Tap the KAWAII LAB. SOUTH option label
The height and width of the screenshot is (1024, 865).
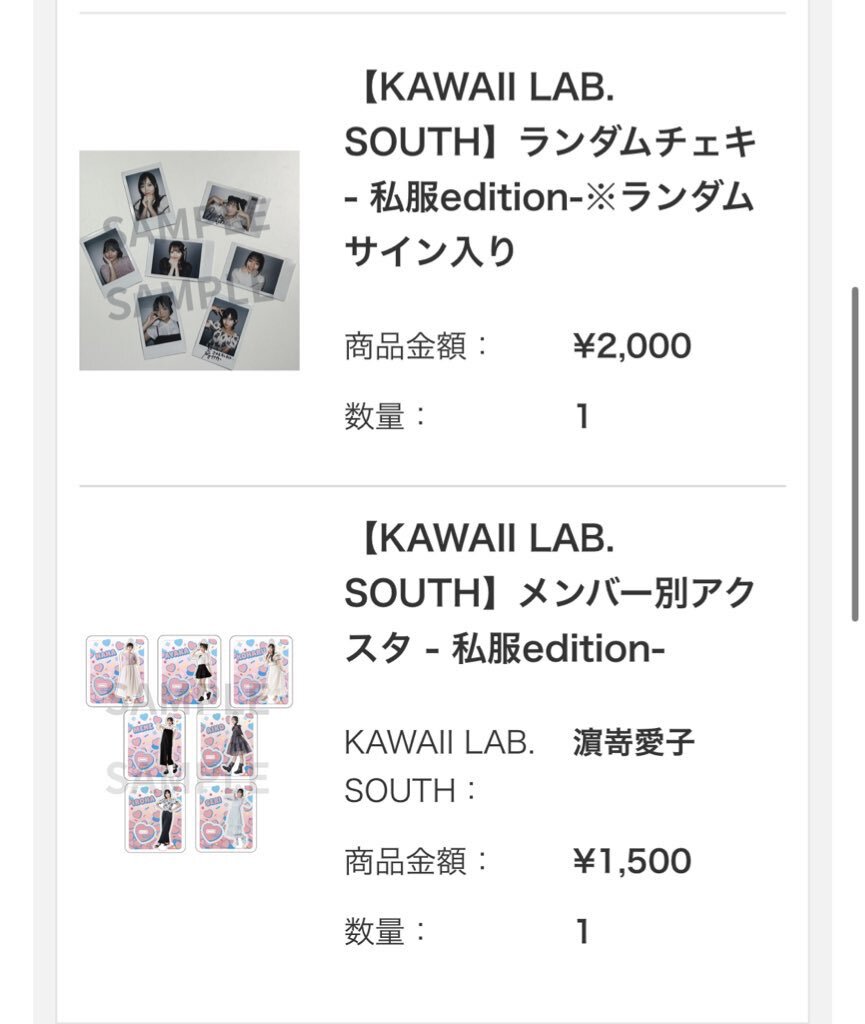point(440,767)
